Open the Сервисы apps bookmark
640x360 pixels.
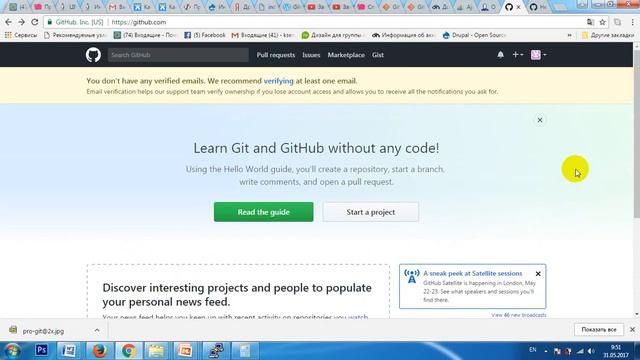[21, 35]
